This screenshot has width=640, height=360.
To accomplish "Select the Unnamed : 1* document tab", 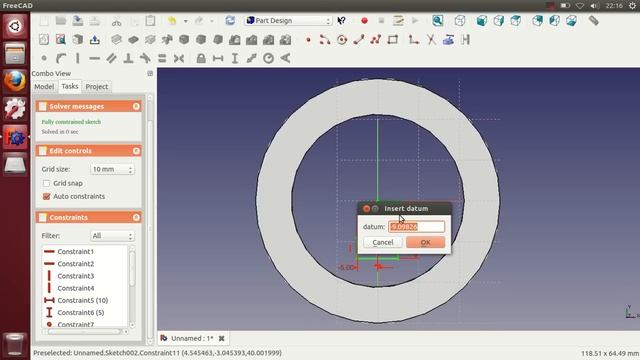I will pyautogui.click(x=192, y=338).
